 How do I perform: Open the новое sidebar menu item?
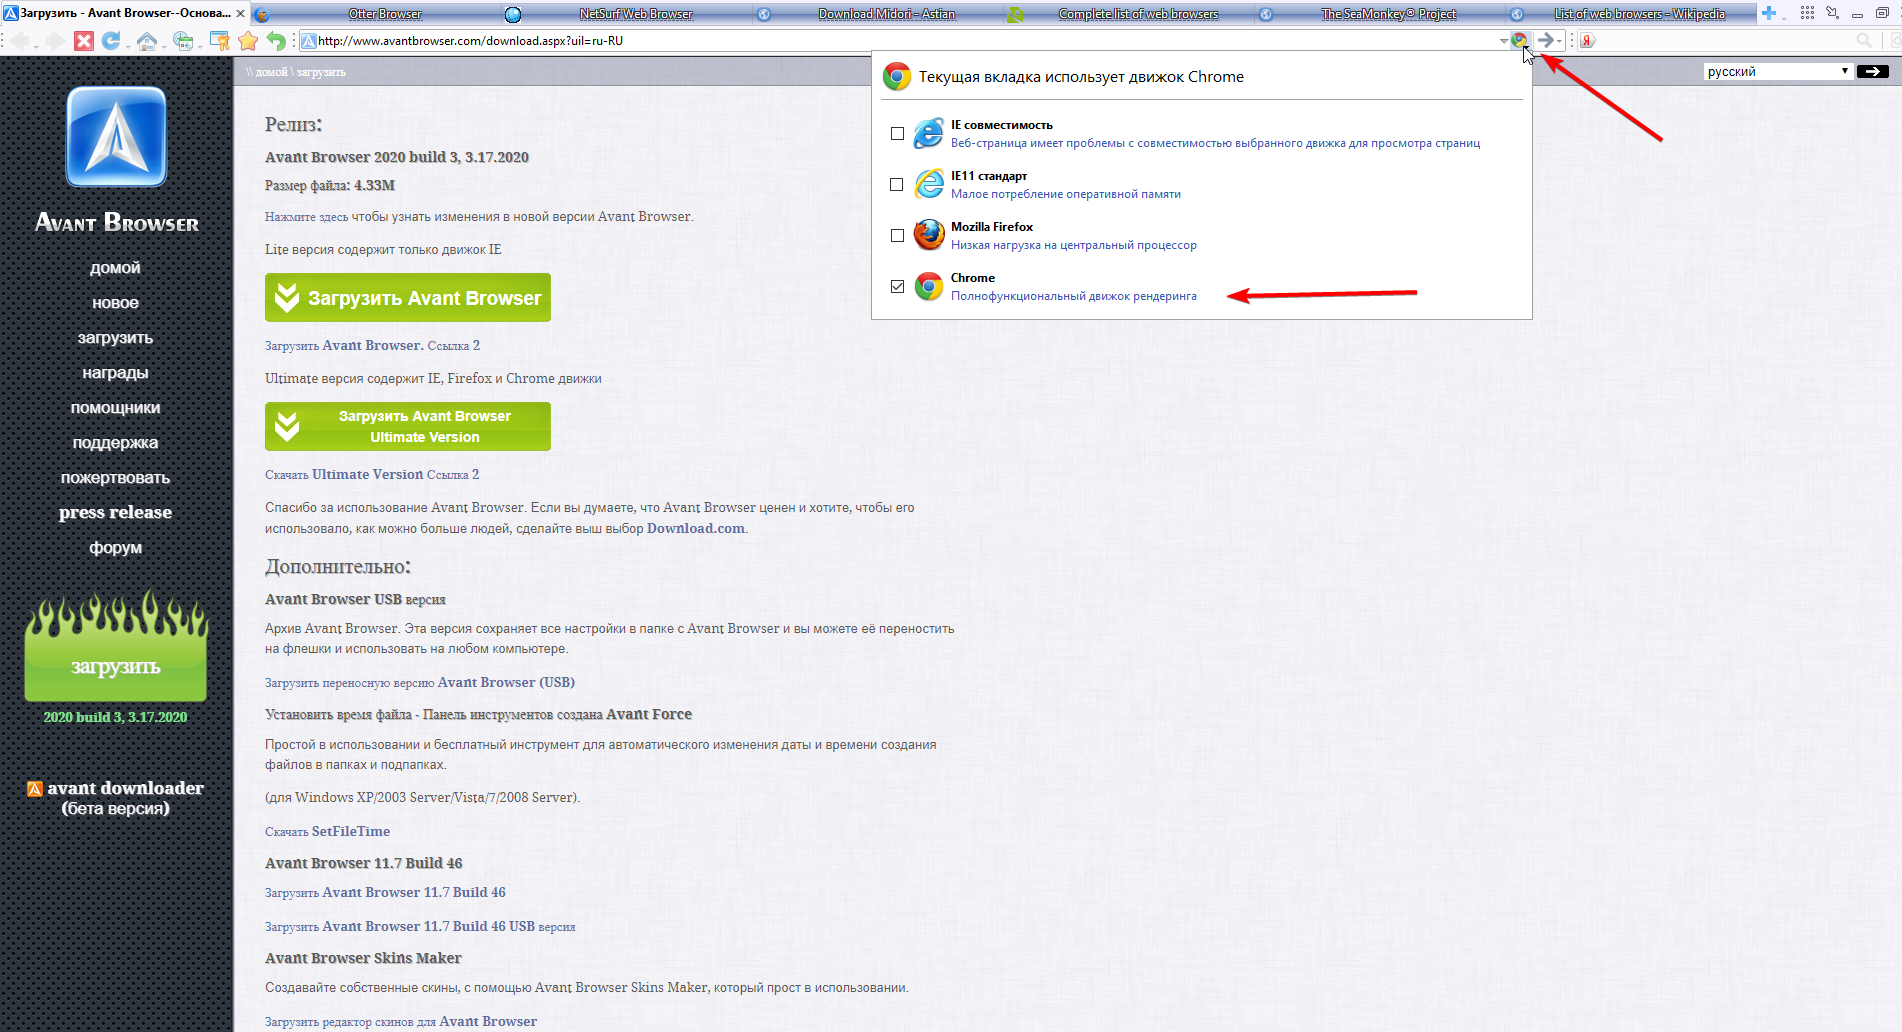(115, 303)
